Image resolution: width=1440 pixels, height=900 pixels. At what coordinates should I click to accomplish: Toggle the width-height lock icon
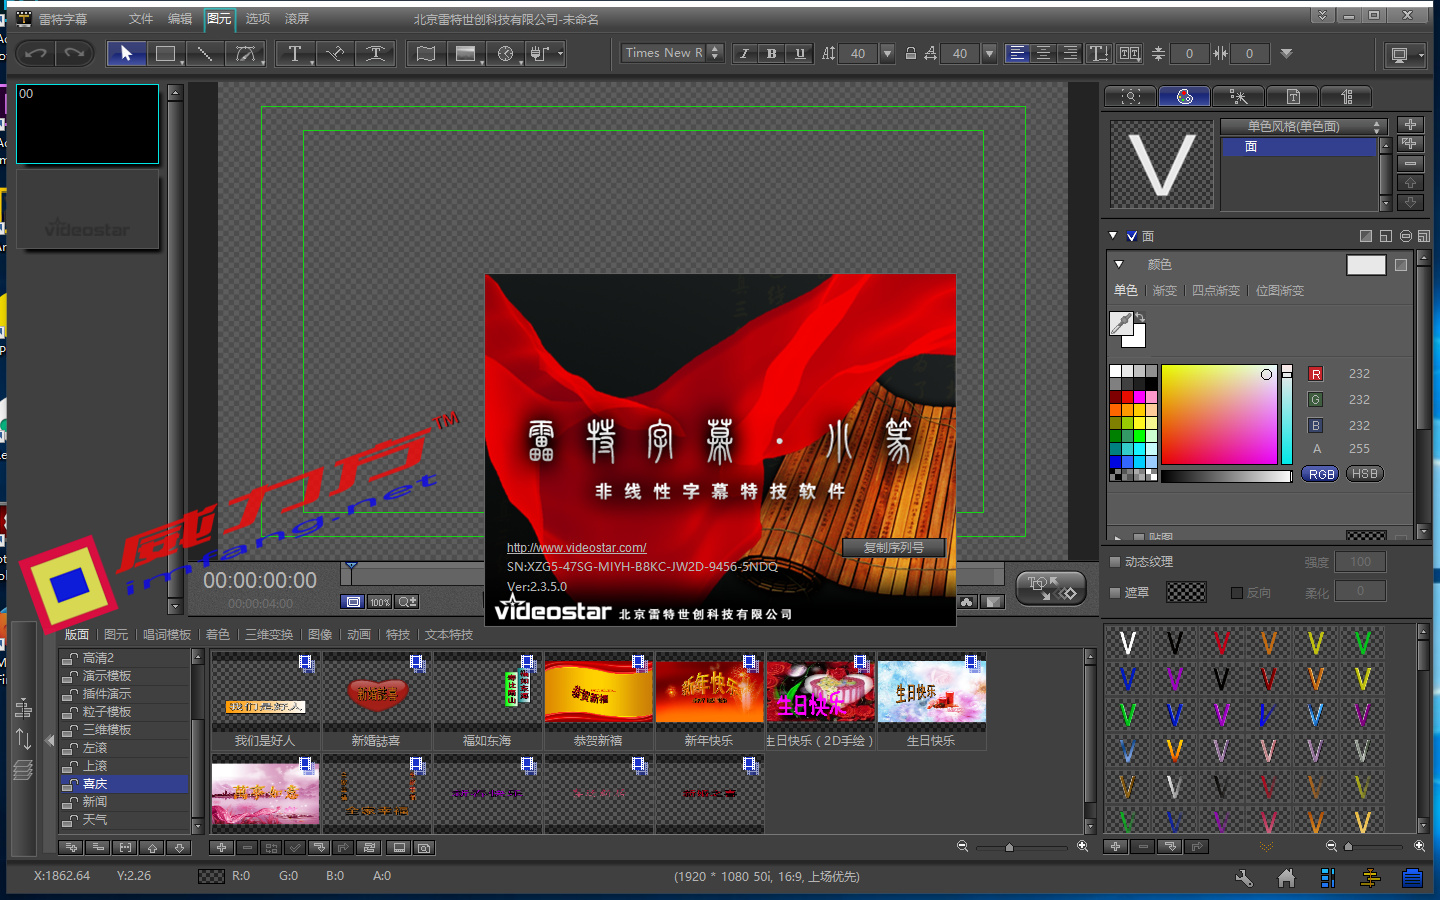coord(911,53)
